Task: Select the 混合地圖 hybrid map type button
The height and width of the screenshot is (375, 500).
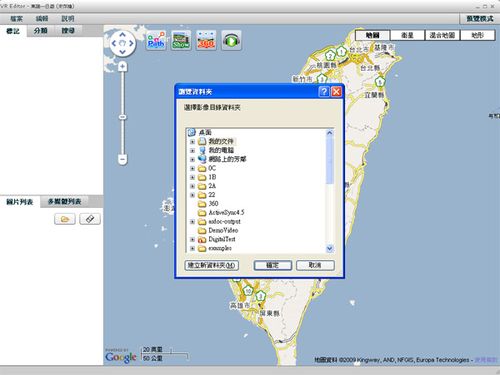Action: [x=442, y=35]
